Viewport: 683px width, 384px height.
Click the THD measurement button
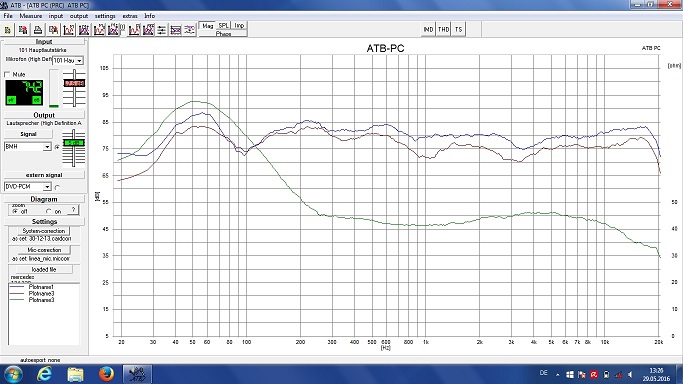pos(443,29)
